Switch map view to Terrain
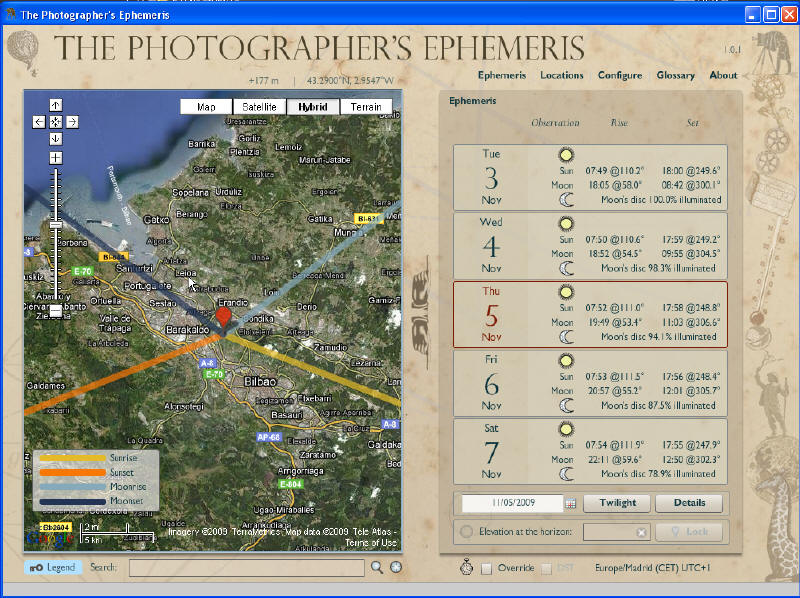 (366, 107)
